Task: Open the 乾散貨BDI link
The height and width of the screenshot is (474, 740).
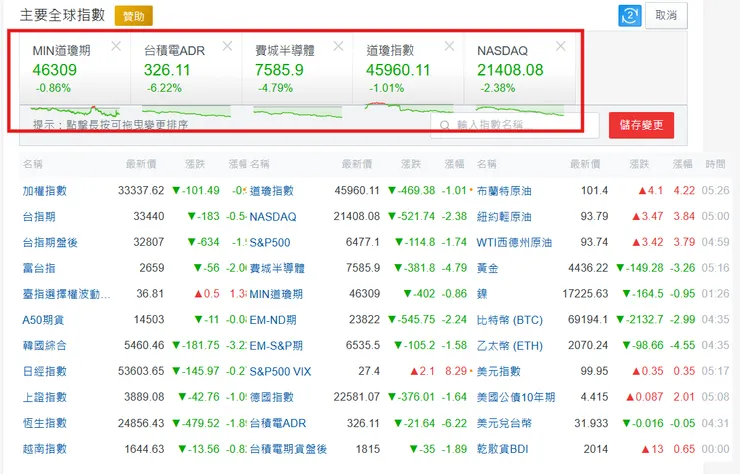Action: click(503, 449)
